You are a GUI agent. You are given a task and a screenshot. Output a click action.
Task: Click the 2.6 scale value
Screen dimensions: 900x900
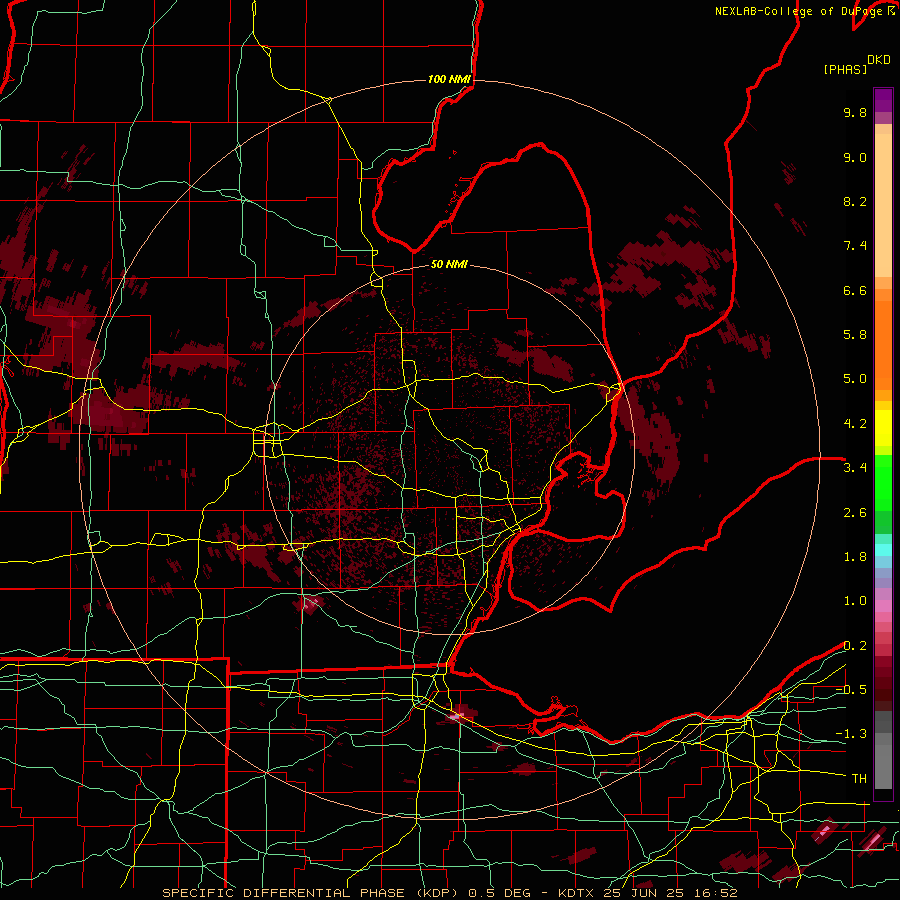click(x=855, y=513)
